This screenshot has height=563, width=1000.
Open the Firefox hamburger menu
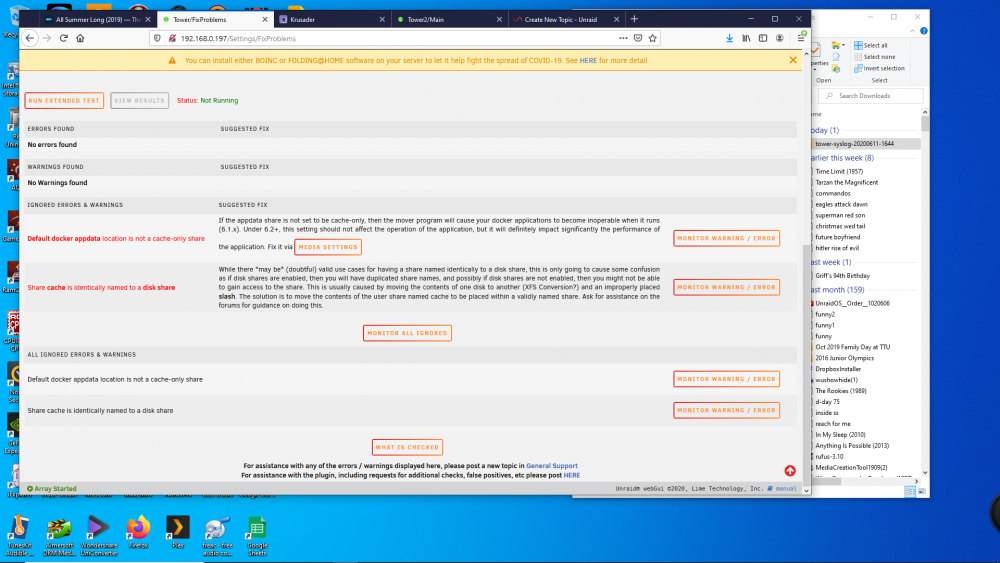point(800,38)
